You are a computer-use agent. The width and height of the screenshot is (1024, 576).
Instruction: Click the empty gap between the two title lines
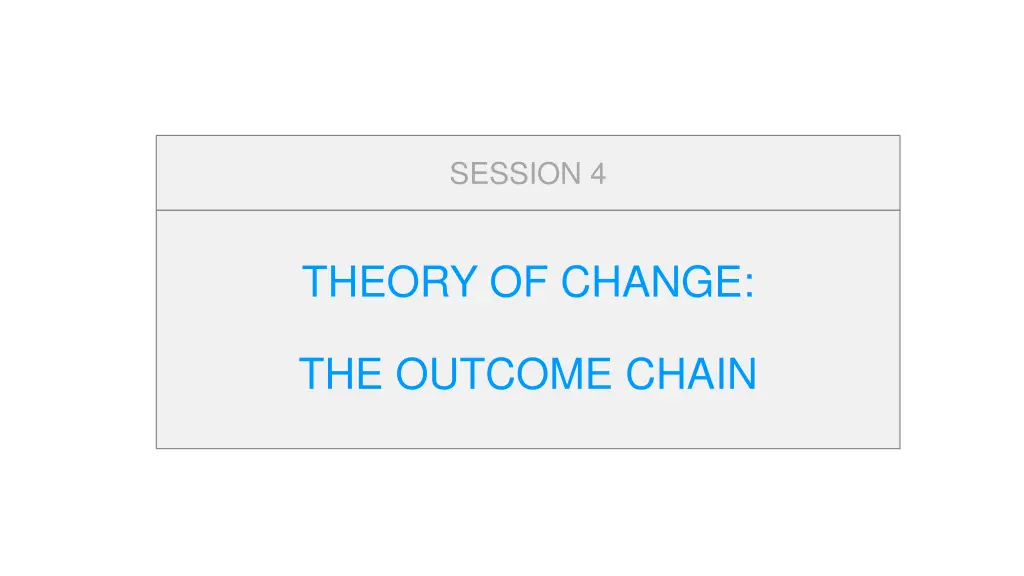[528, 328]
